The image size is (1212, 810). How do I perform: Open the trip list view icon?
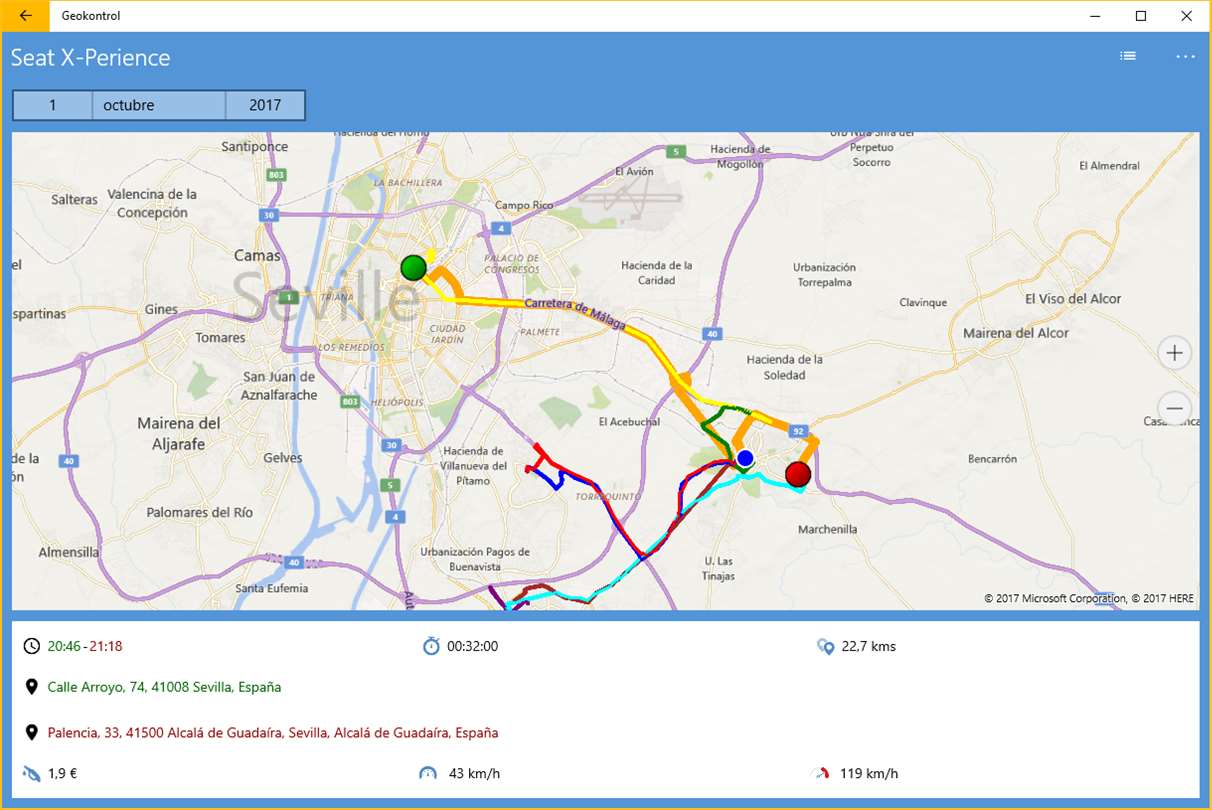click(1128, 57)
